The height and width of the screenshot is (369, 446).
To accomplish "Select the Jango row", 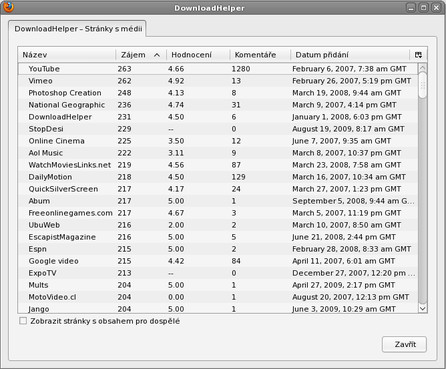I will 218,309.
